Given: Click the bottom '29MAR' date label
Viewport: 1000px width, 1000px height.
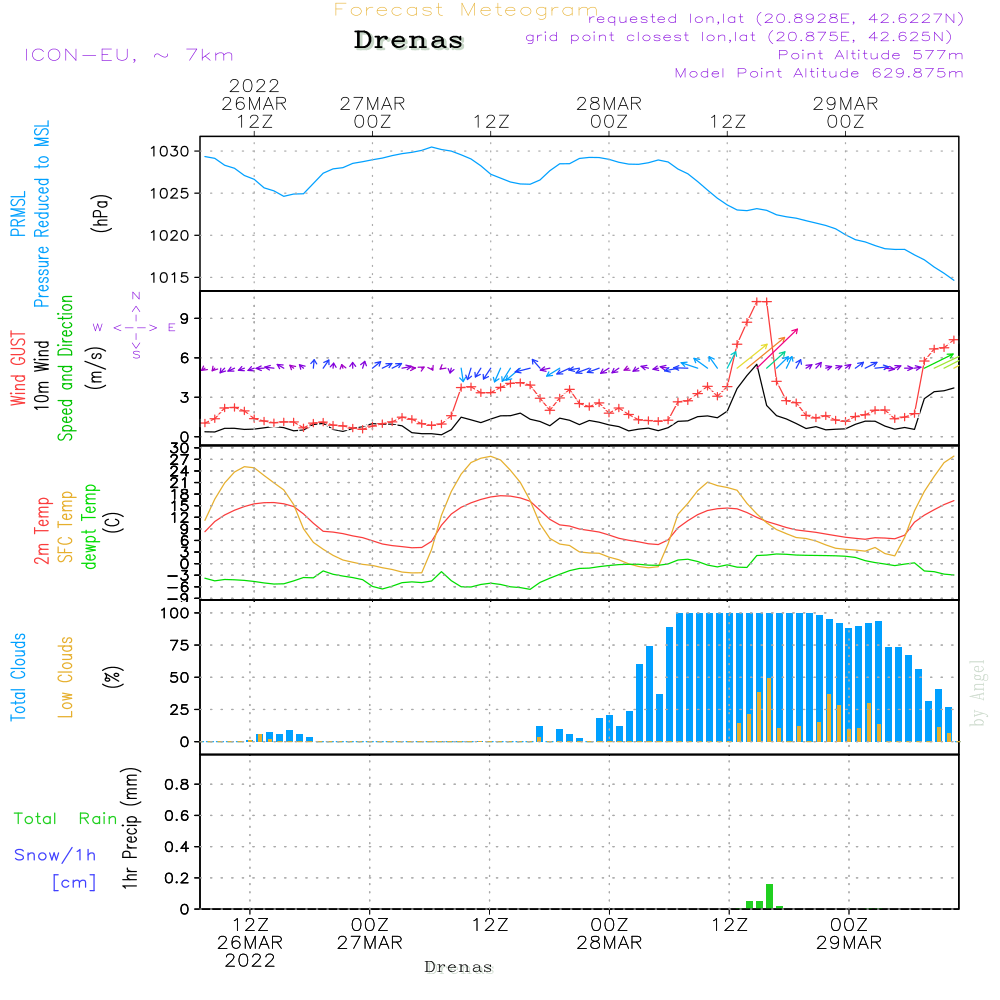Looking at the screenshot, I should [849, 943].
